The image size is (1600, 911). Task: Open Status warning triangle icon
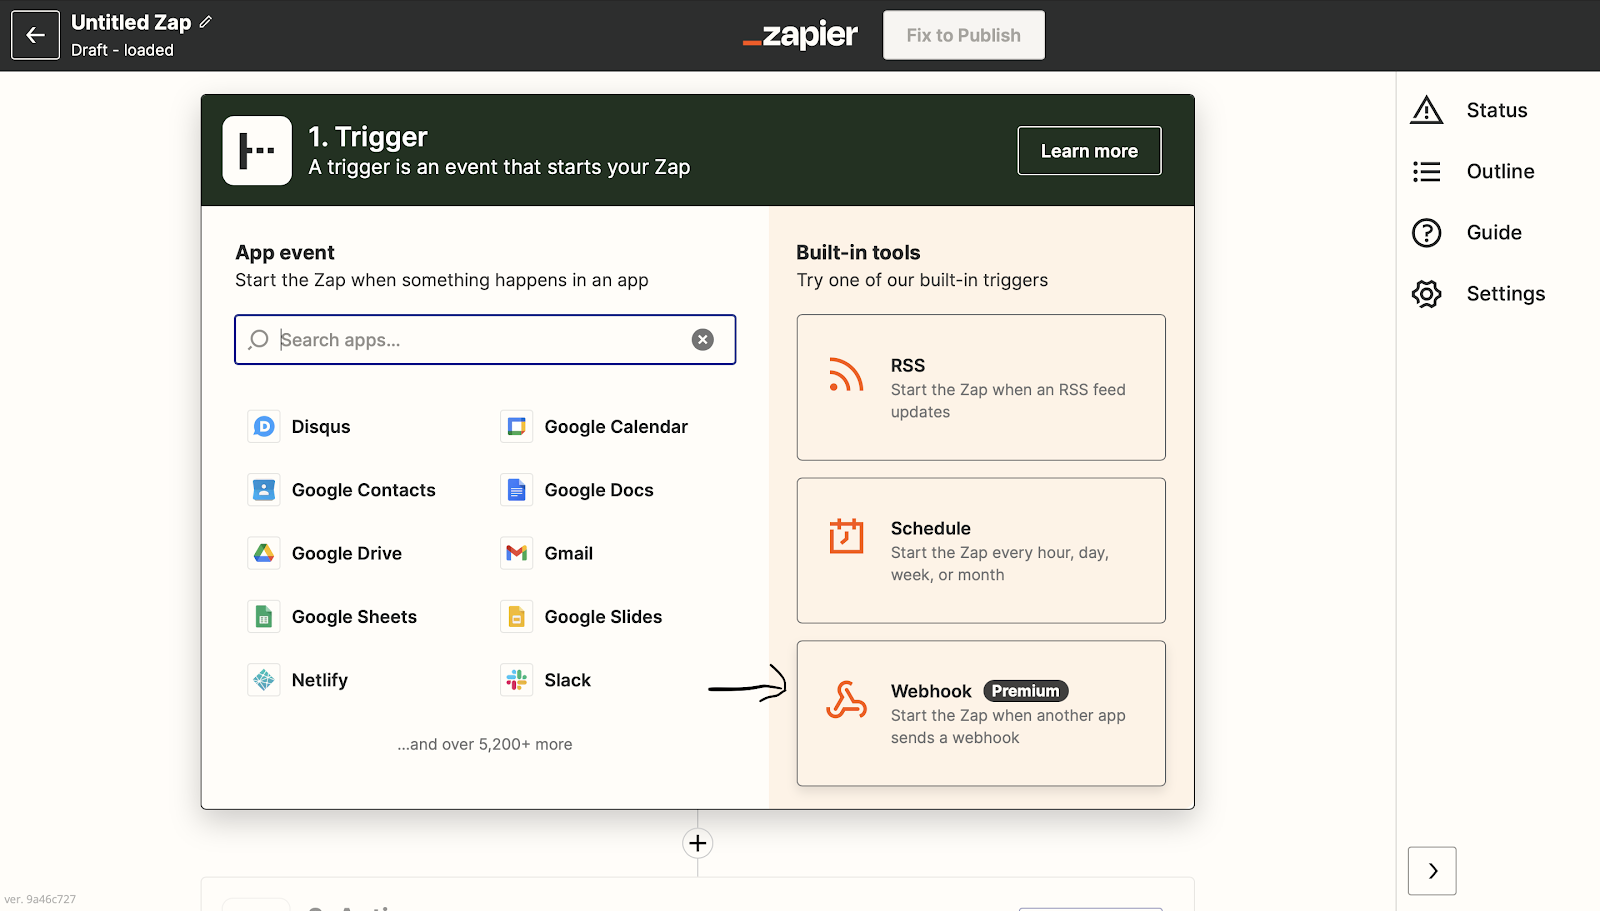[1427, 110]
